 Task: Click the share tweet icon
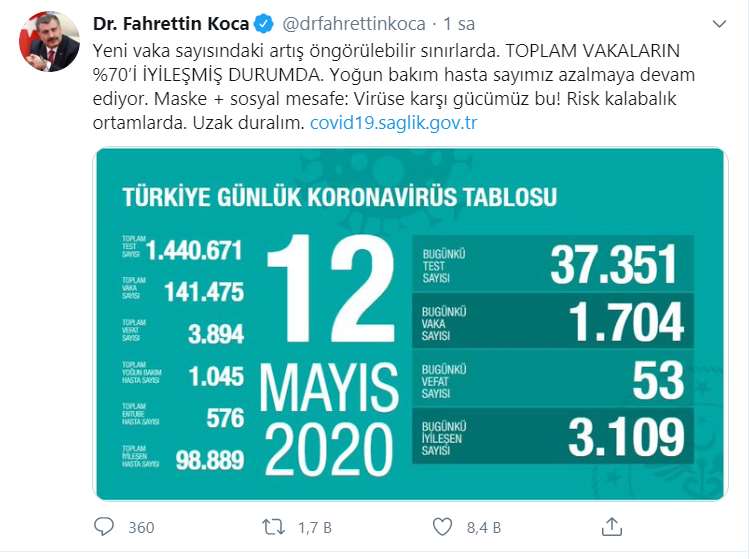click(611, 526)
